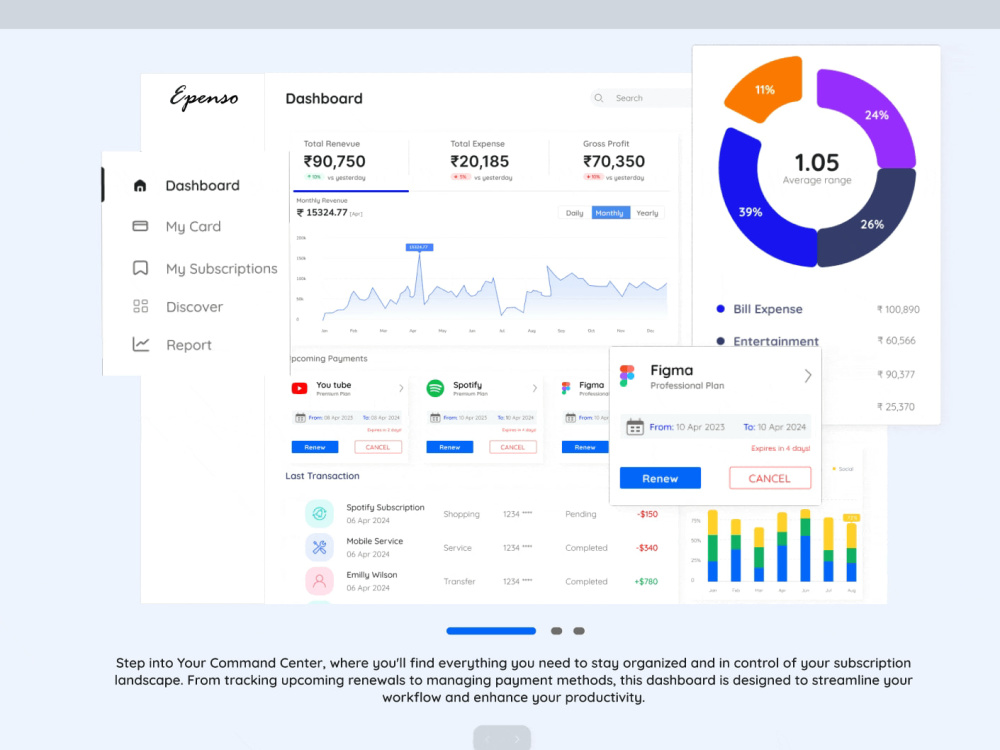Viewport: 1000px width, 750px height.
Task: Select the Total Renevue stat tab
Action: (x=349, y=161)
